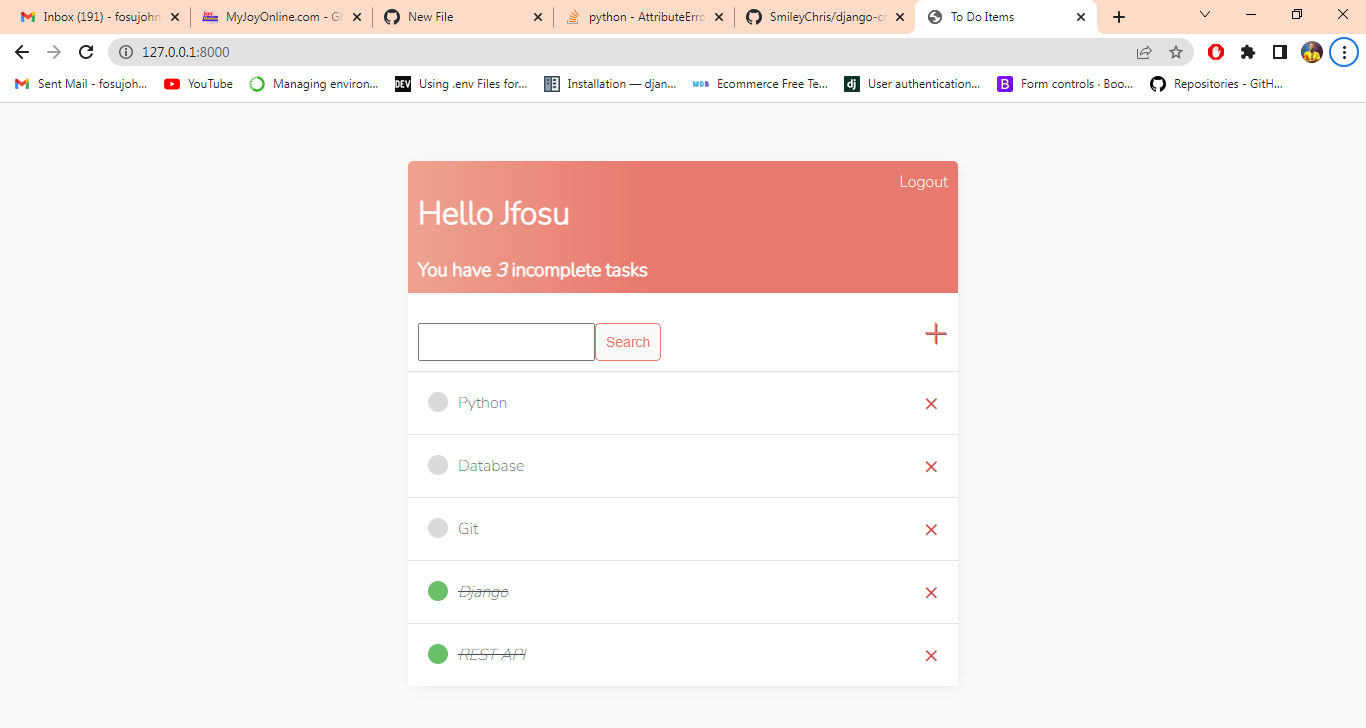Open the share page icon in address bar
1366x728 pixels.
click(1144, 52)
